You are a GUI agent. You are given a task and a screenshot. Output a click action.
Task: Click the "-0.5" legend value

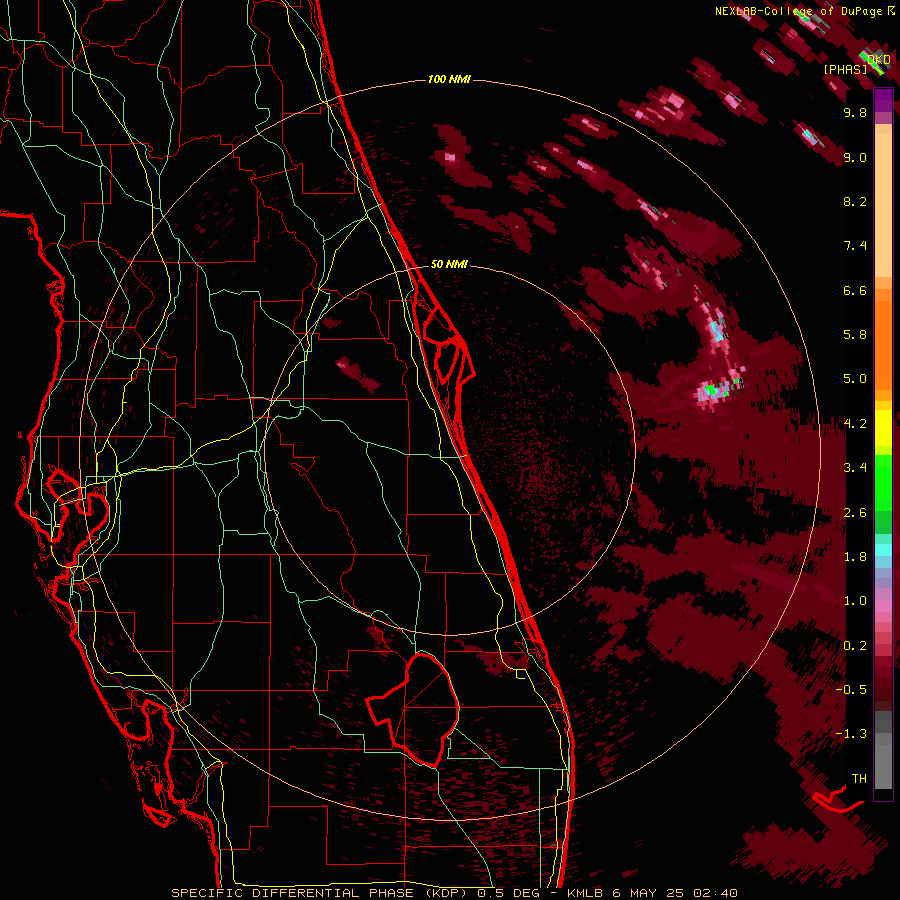tap(851, 690)
